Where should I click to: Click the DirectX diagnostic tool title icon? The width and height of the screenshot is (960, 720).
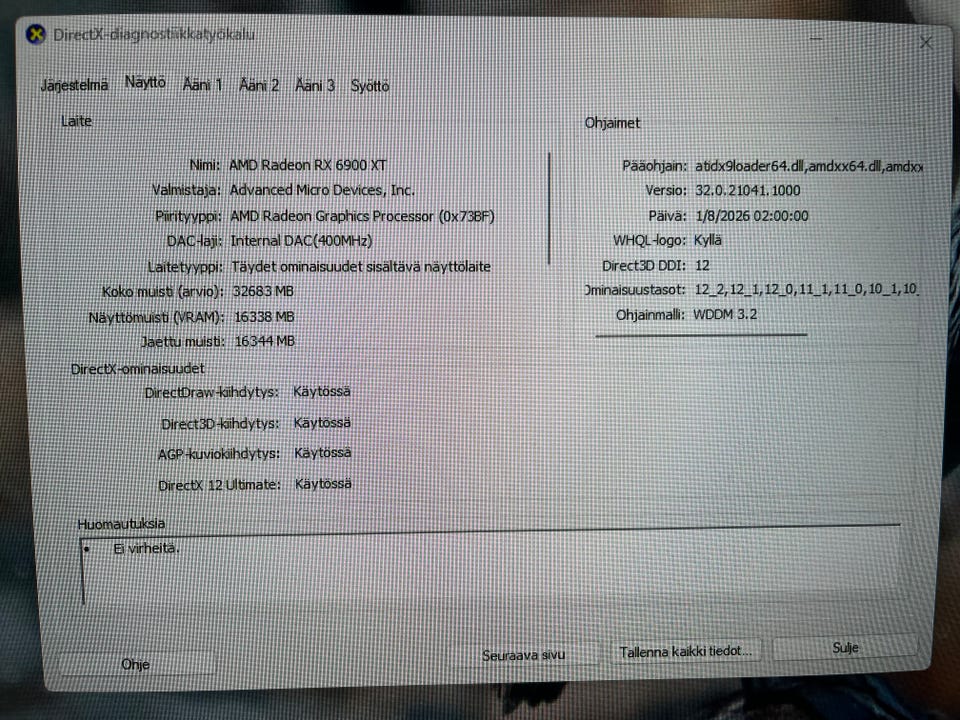click(36, 34)
